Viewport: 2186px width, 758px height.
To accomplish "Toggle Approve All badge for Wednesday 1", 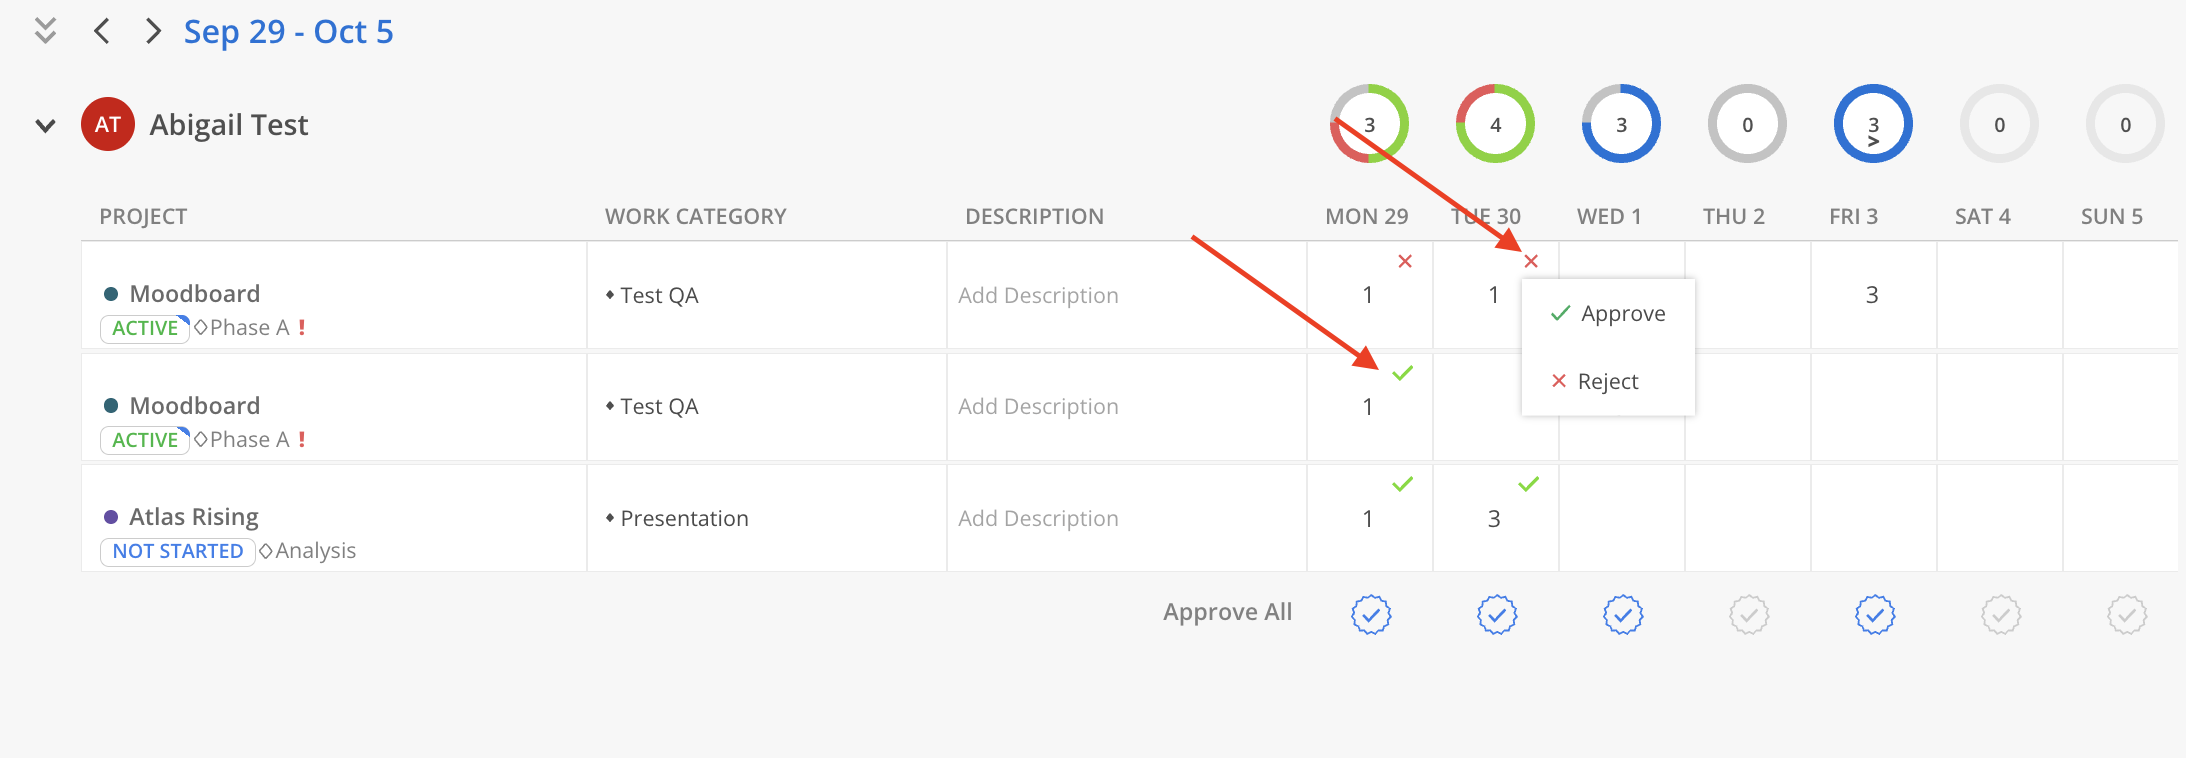I will 1623,614.
